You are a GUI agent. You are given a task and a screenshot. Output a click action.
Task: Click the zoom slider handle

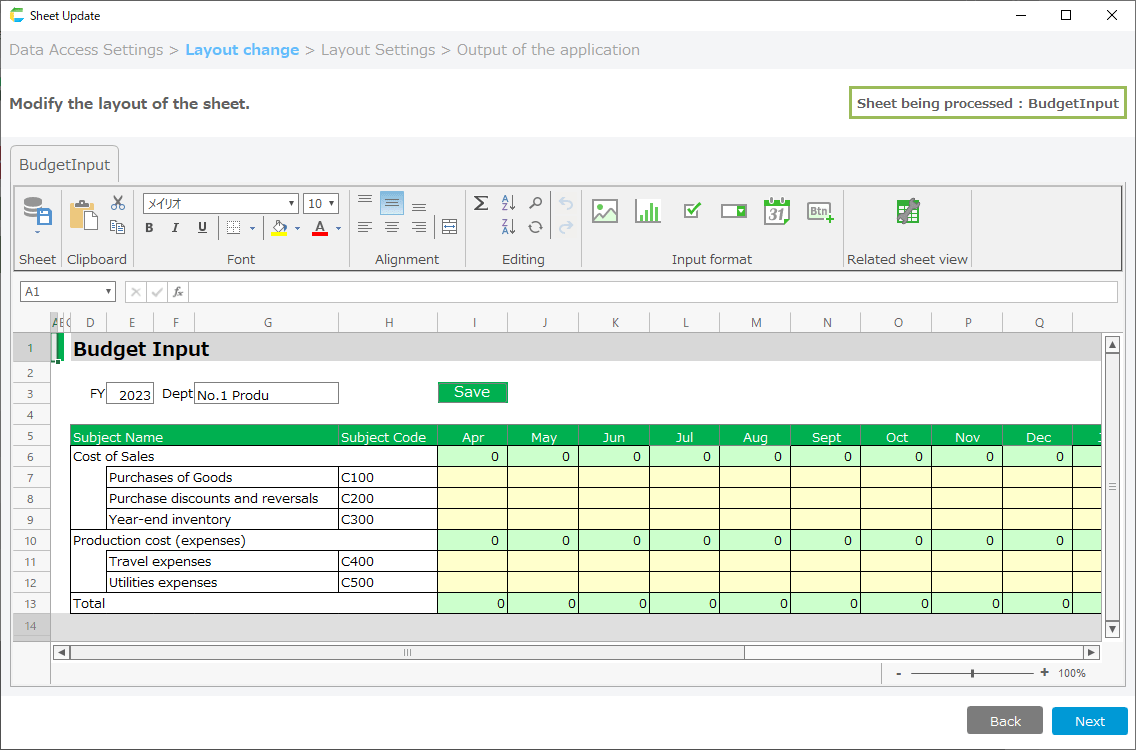tap(972, 673)
